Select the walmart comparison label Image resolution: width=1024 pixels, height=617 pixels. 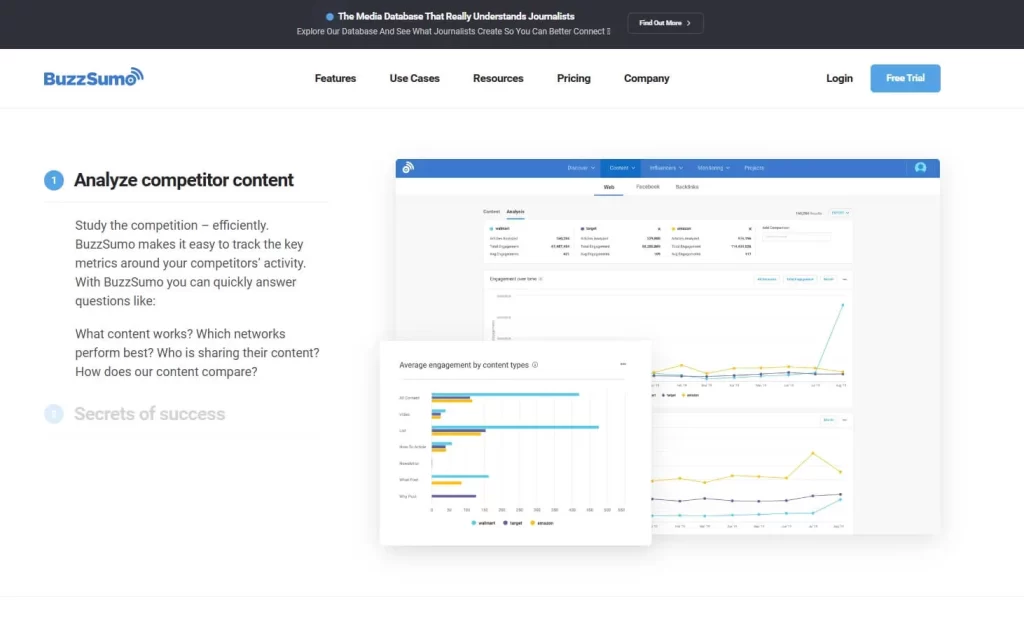500,229
